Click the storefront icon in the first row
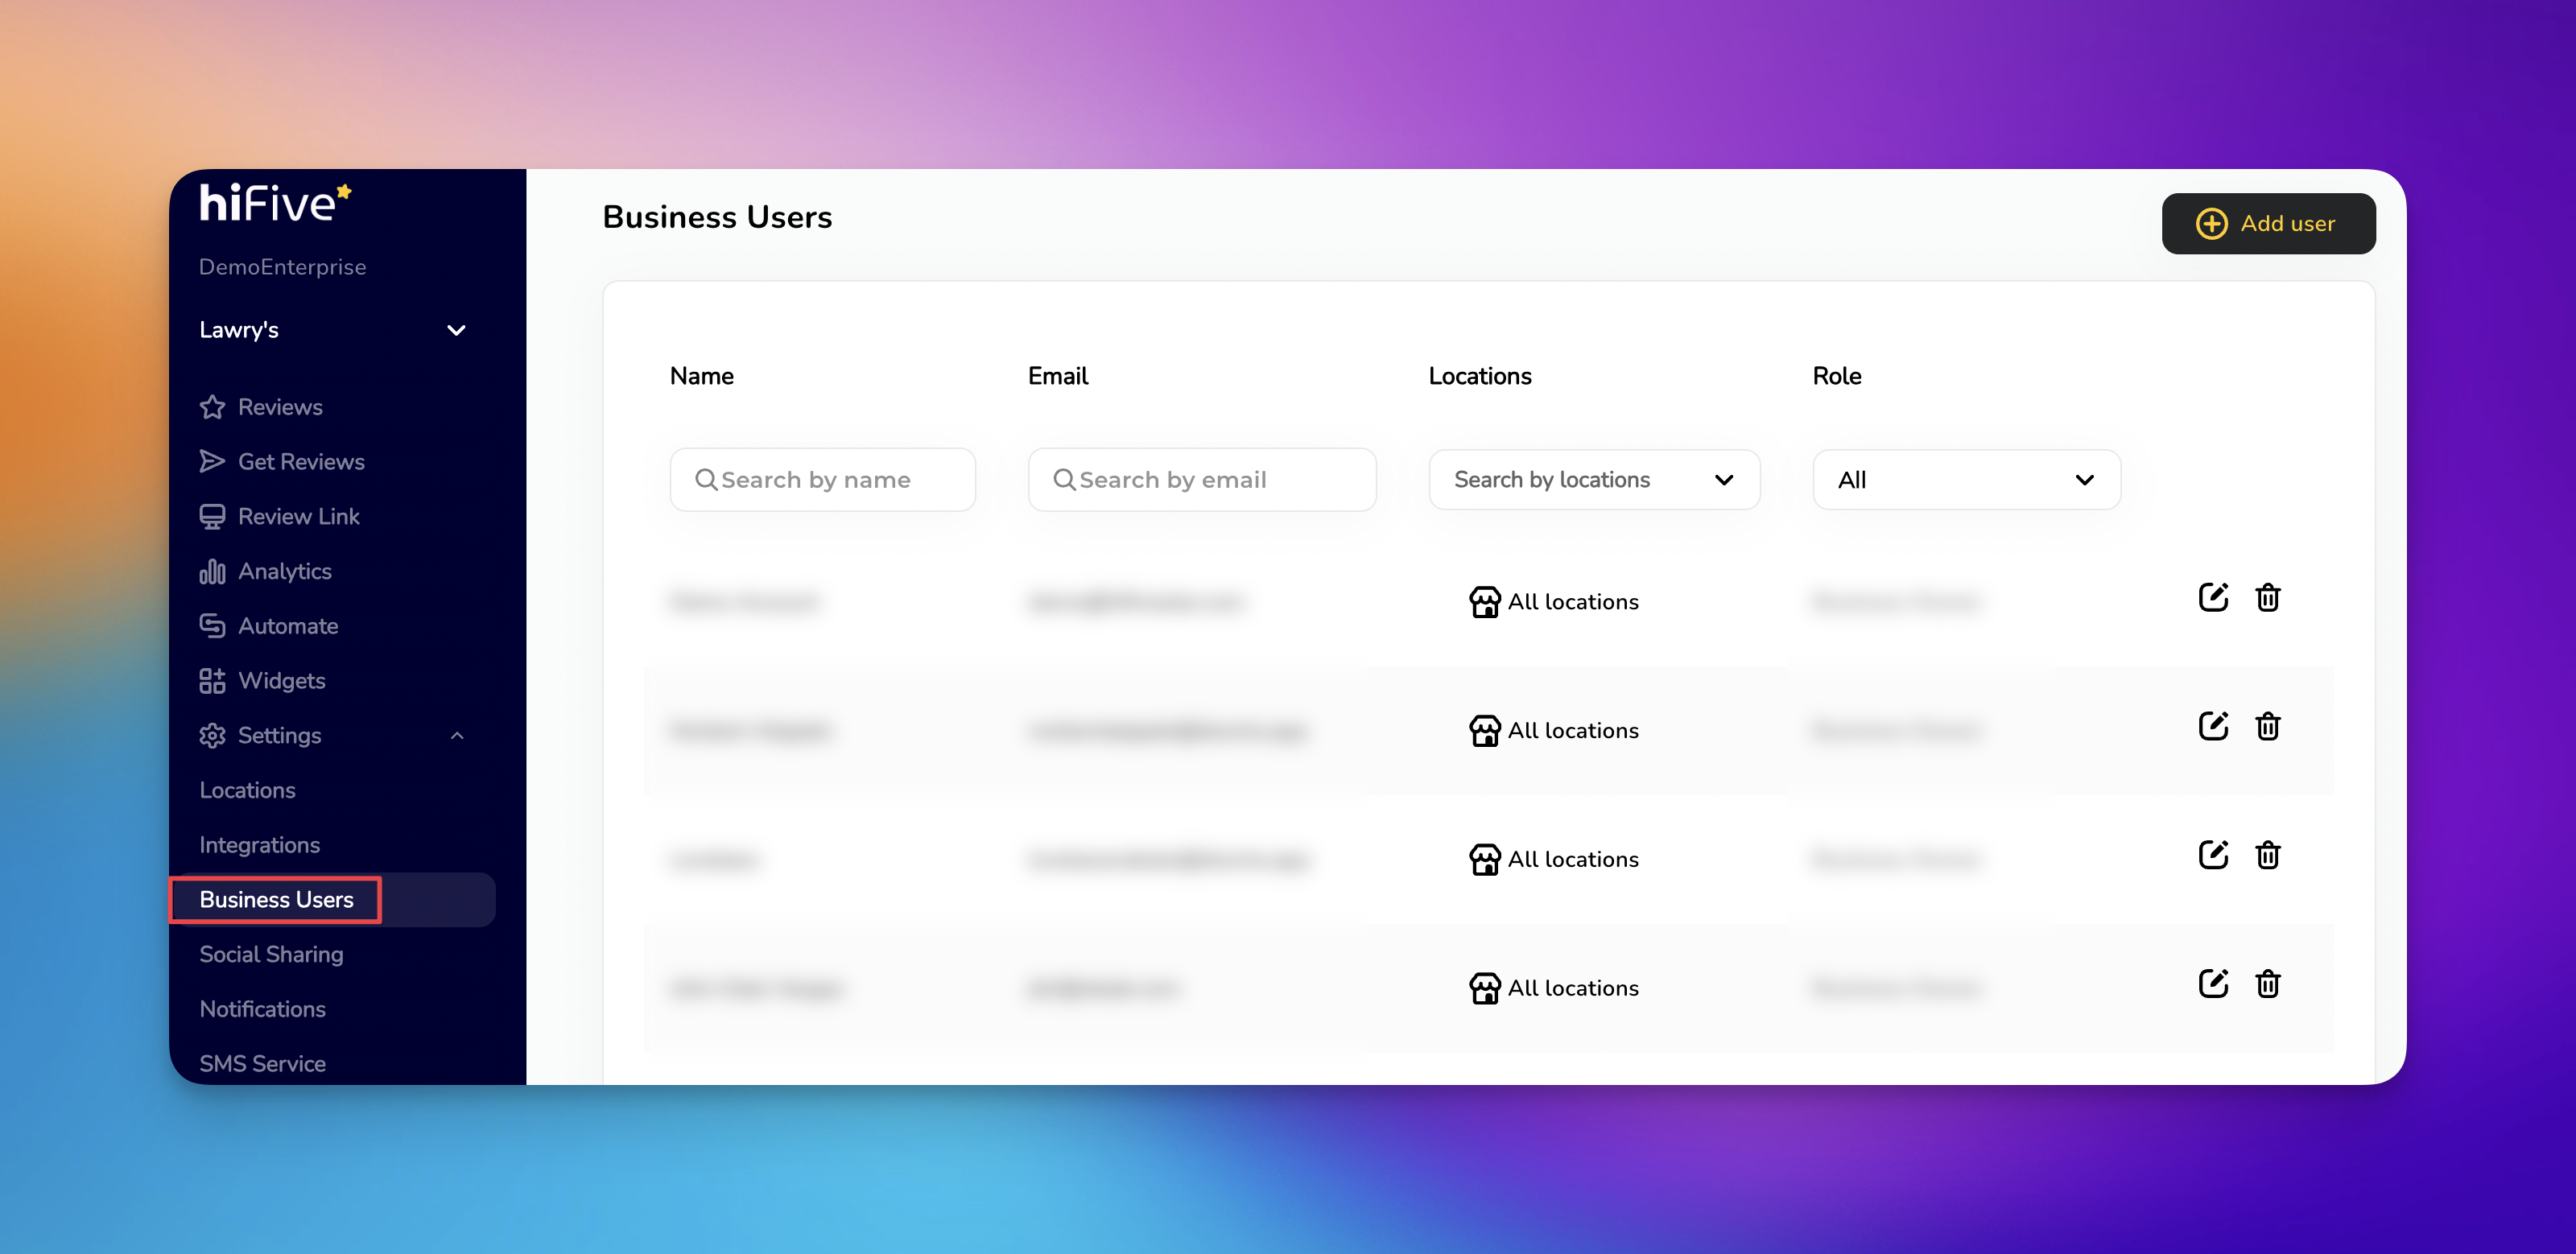Image resolution: width=2576 pixels, height=1254 pixels. tap(1484, 602)
